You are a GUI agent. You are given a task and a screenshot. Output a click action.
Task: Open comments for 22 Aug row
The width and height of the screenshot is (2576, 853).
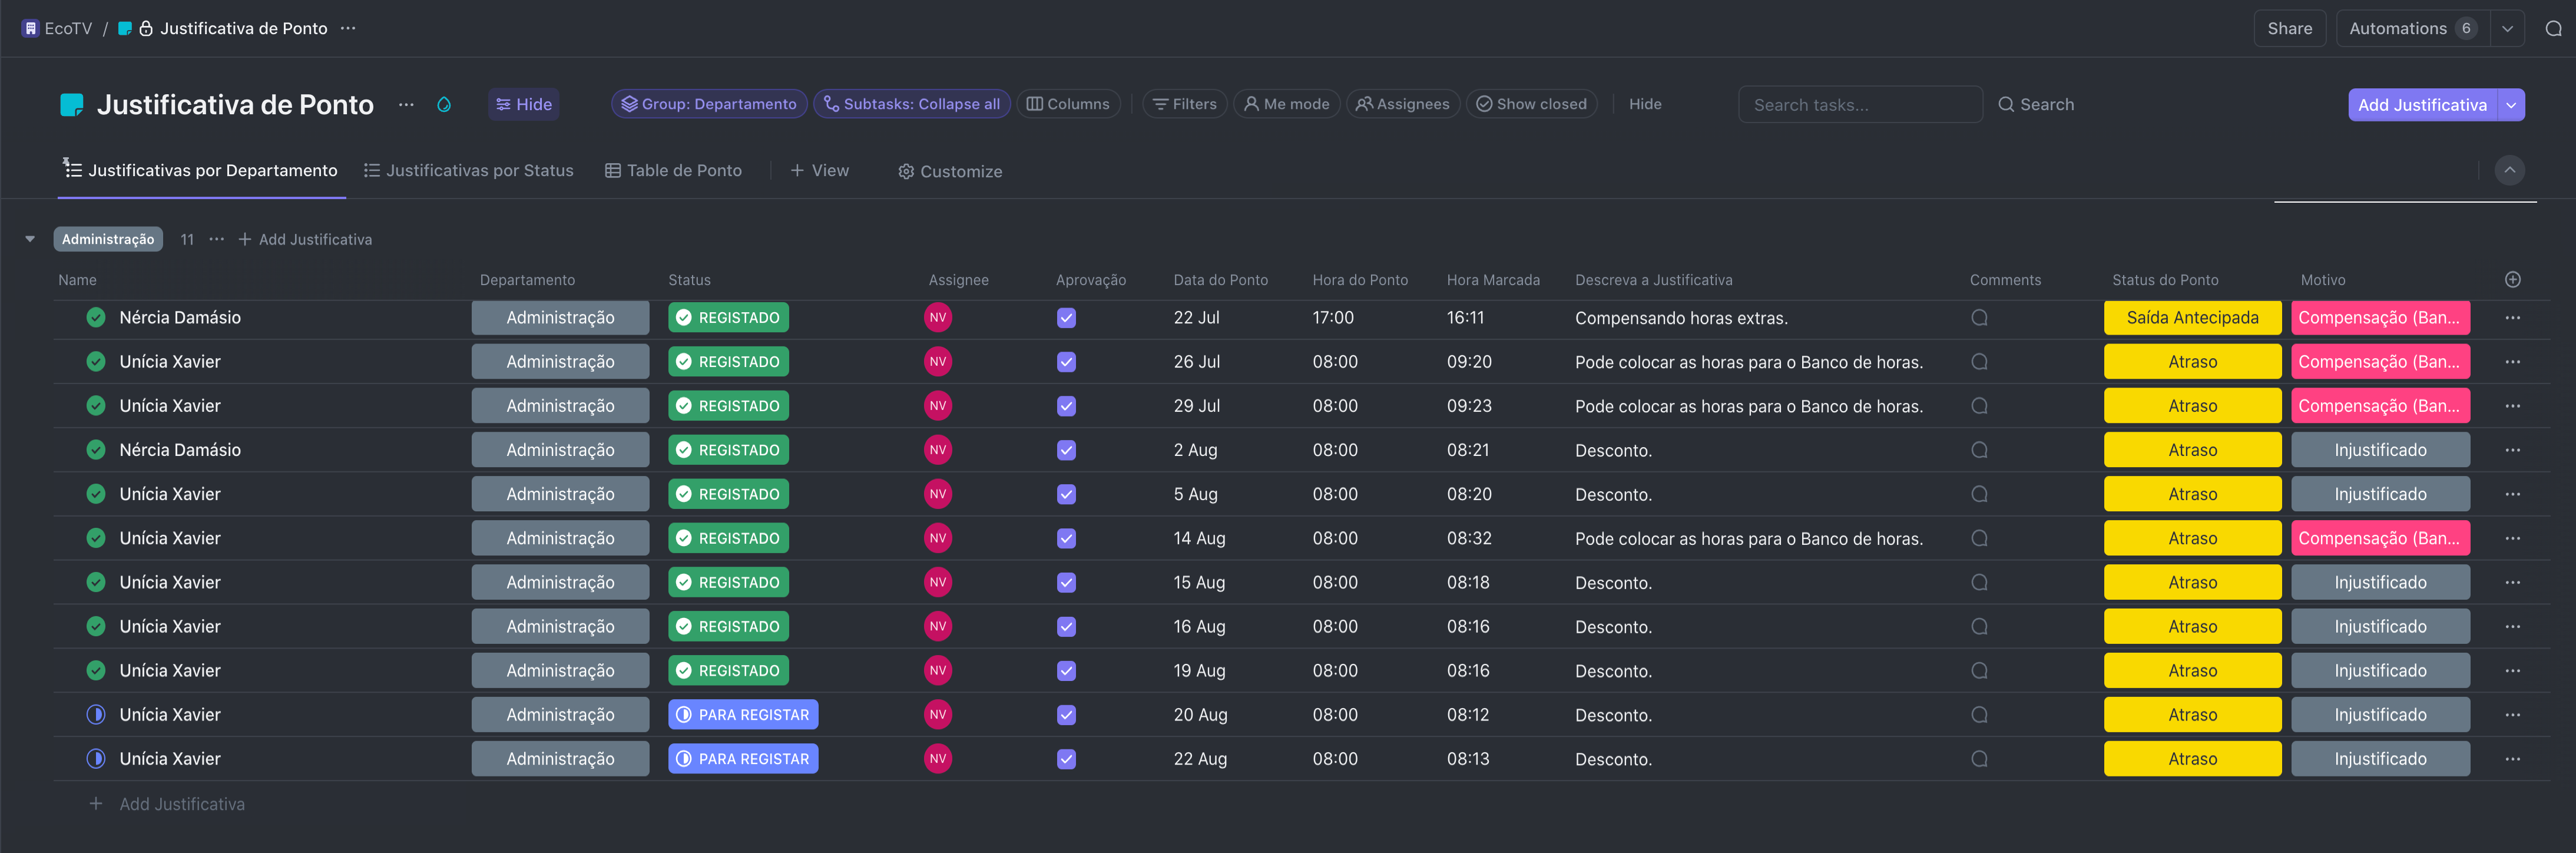[1979, 759]
